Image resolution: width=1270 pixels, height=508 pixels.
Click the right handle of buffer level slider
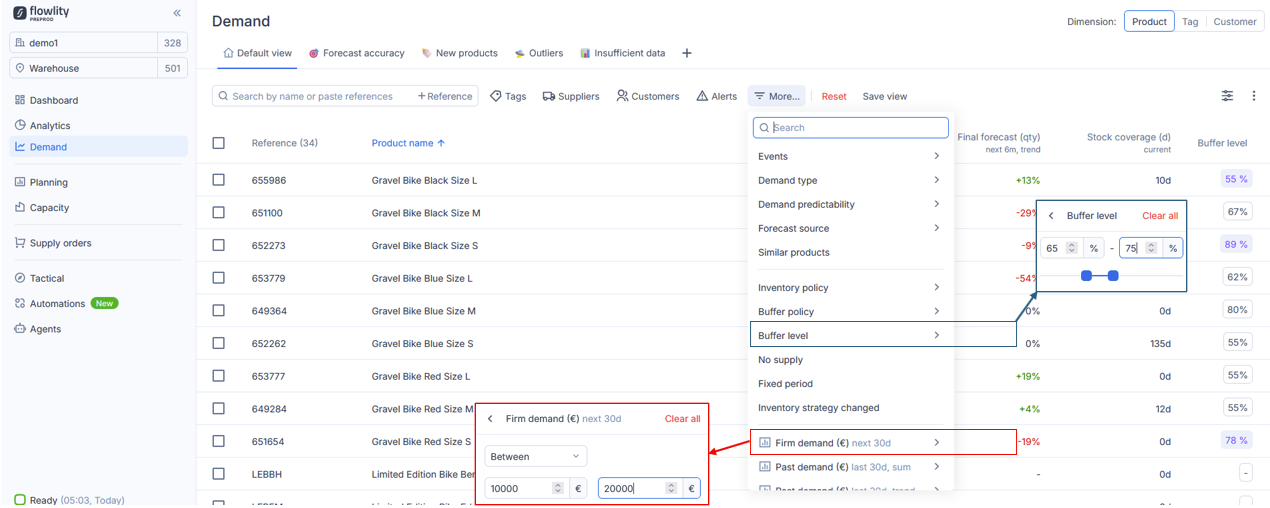1113,275
